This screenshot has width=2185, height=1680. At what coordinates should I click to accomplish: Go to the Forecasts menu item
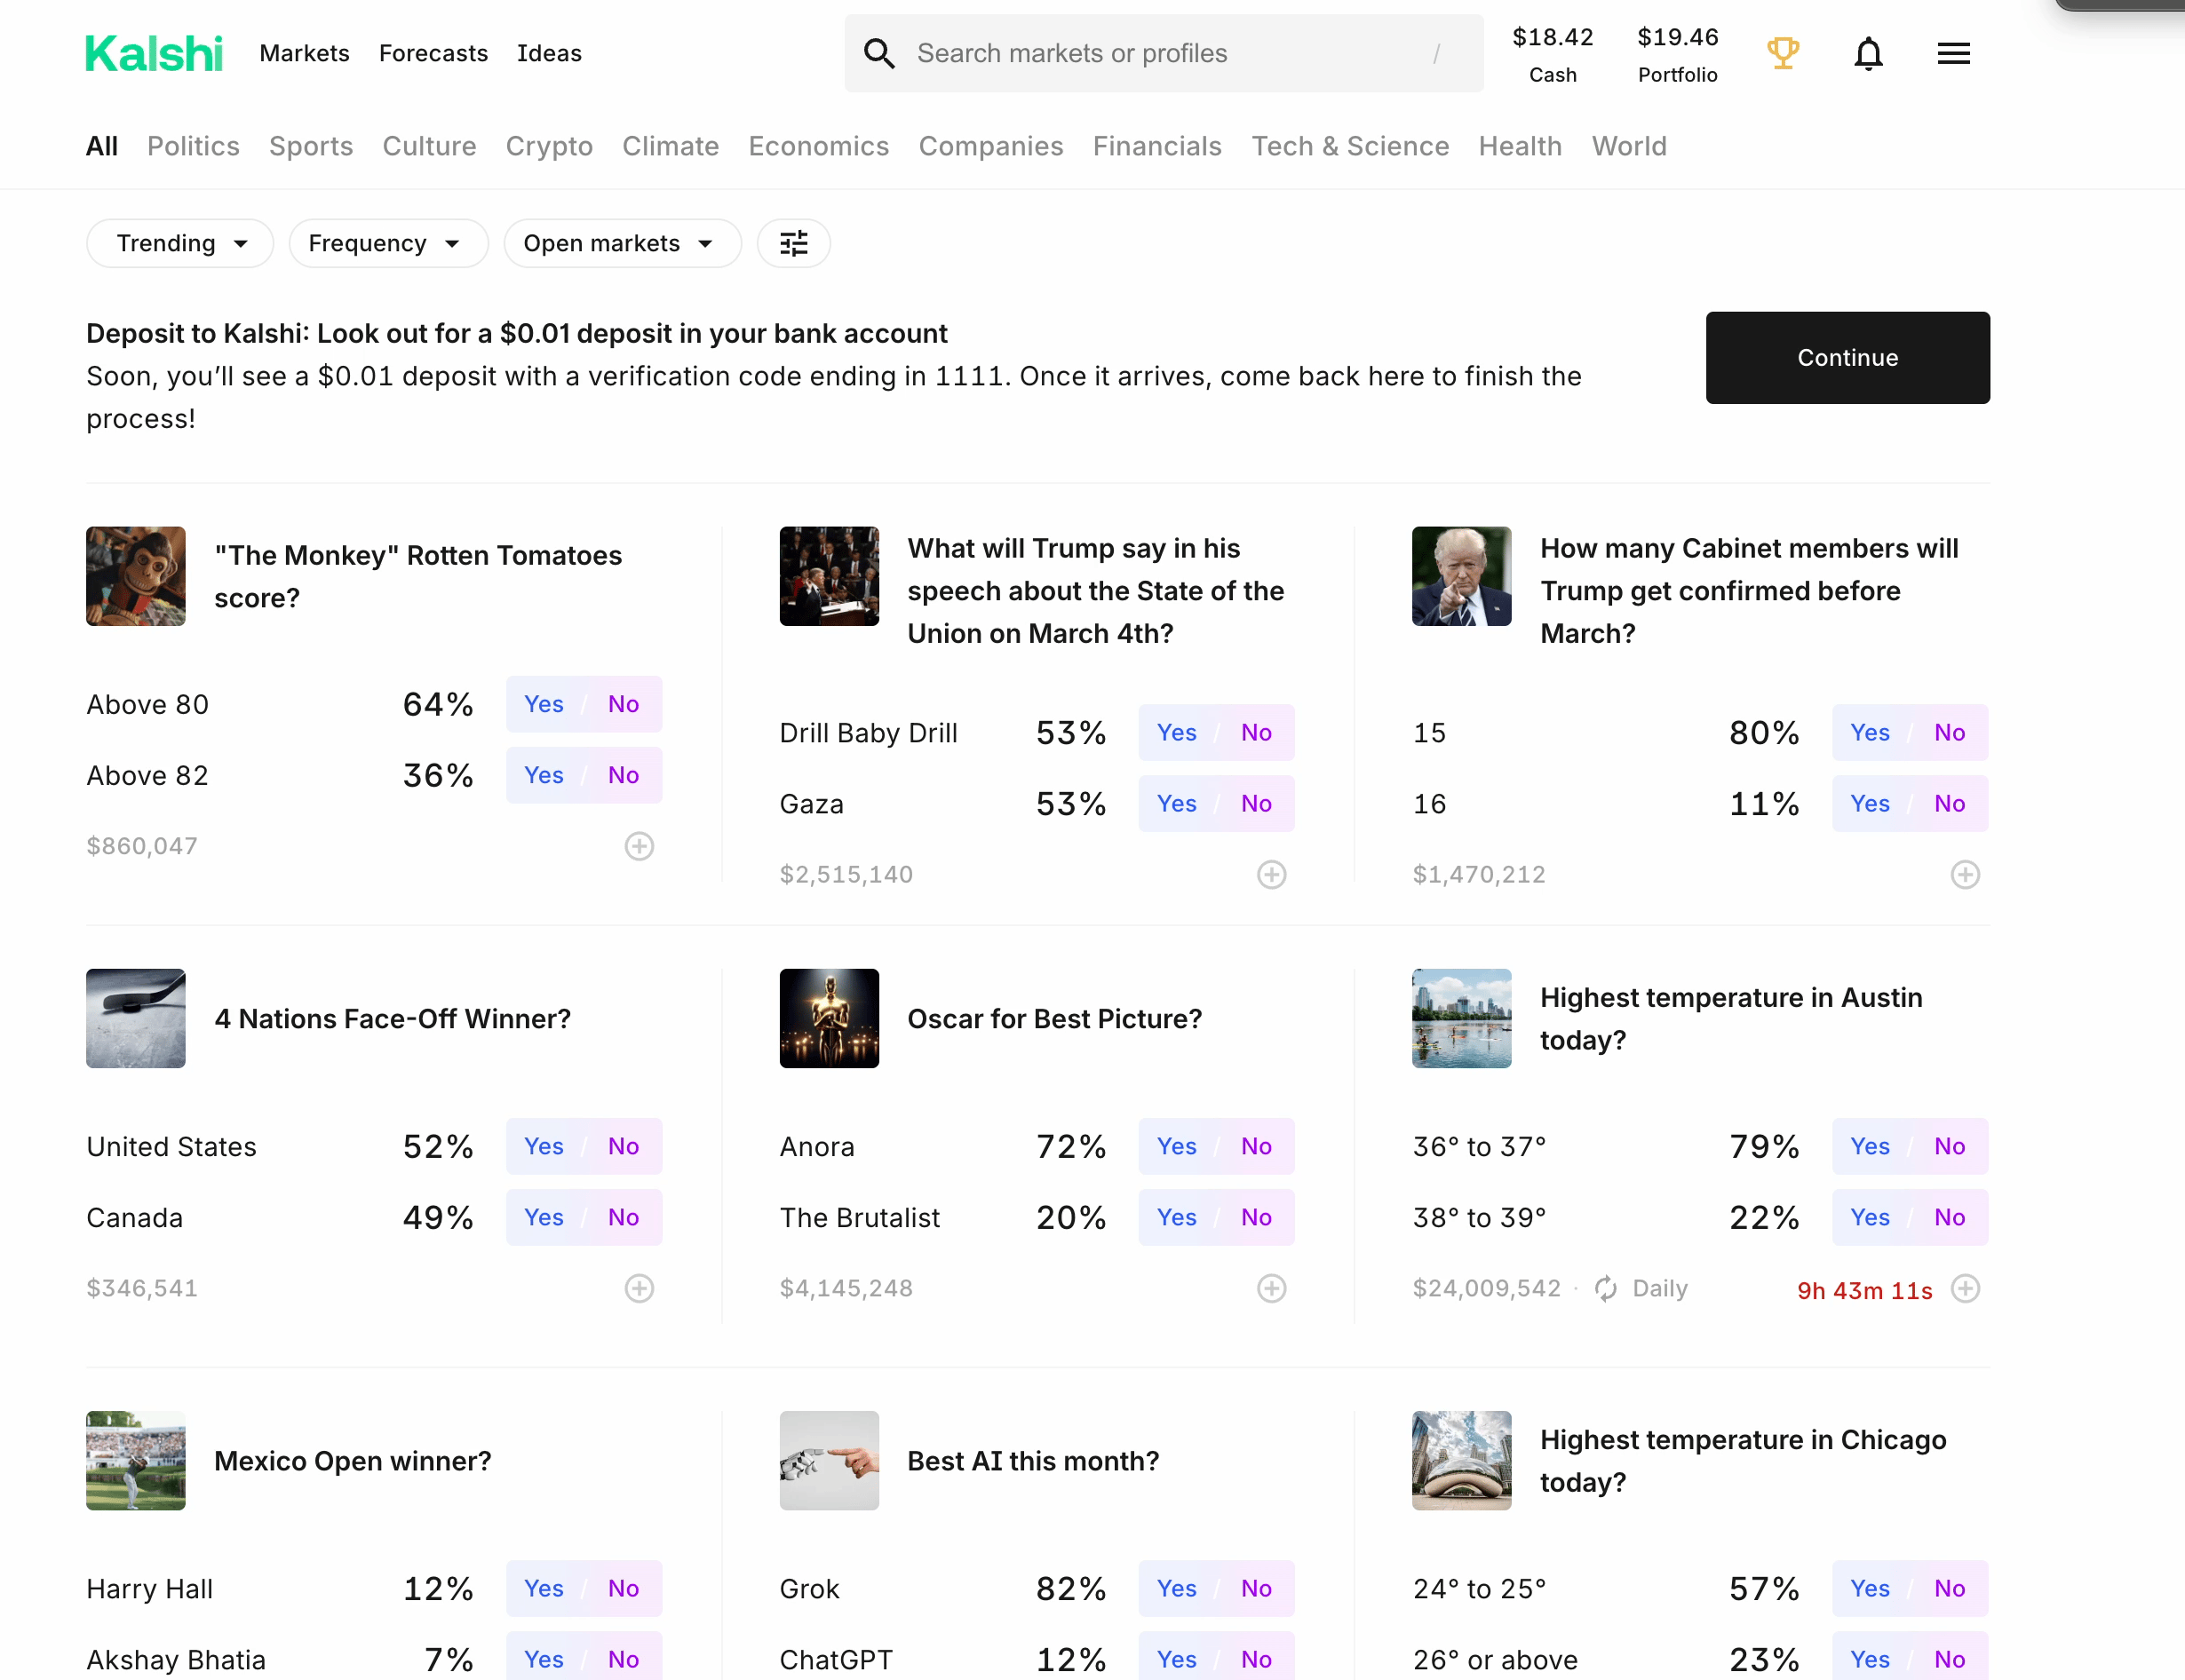pos(433,53)
